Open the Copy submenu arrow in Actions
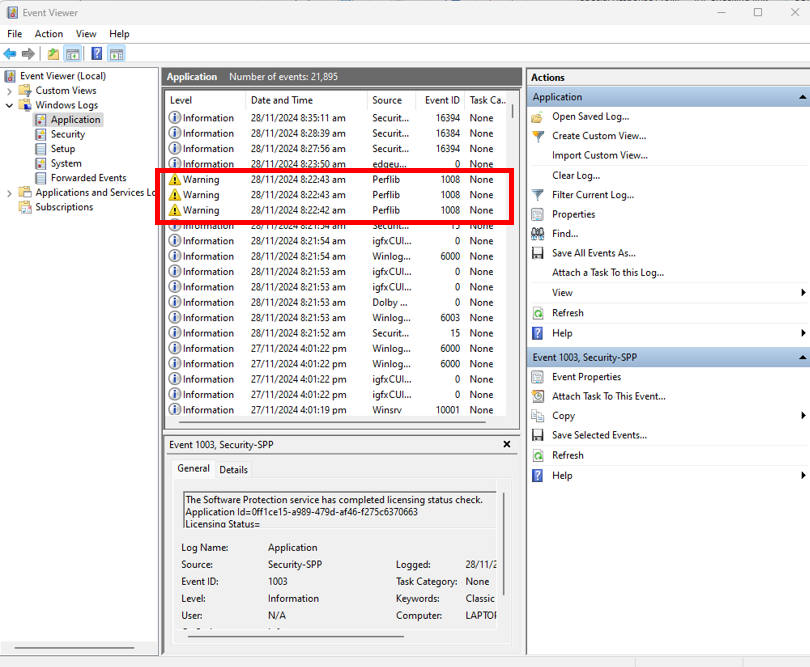810x667 pixels. pyautogui.click(x=803, y=415)
